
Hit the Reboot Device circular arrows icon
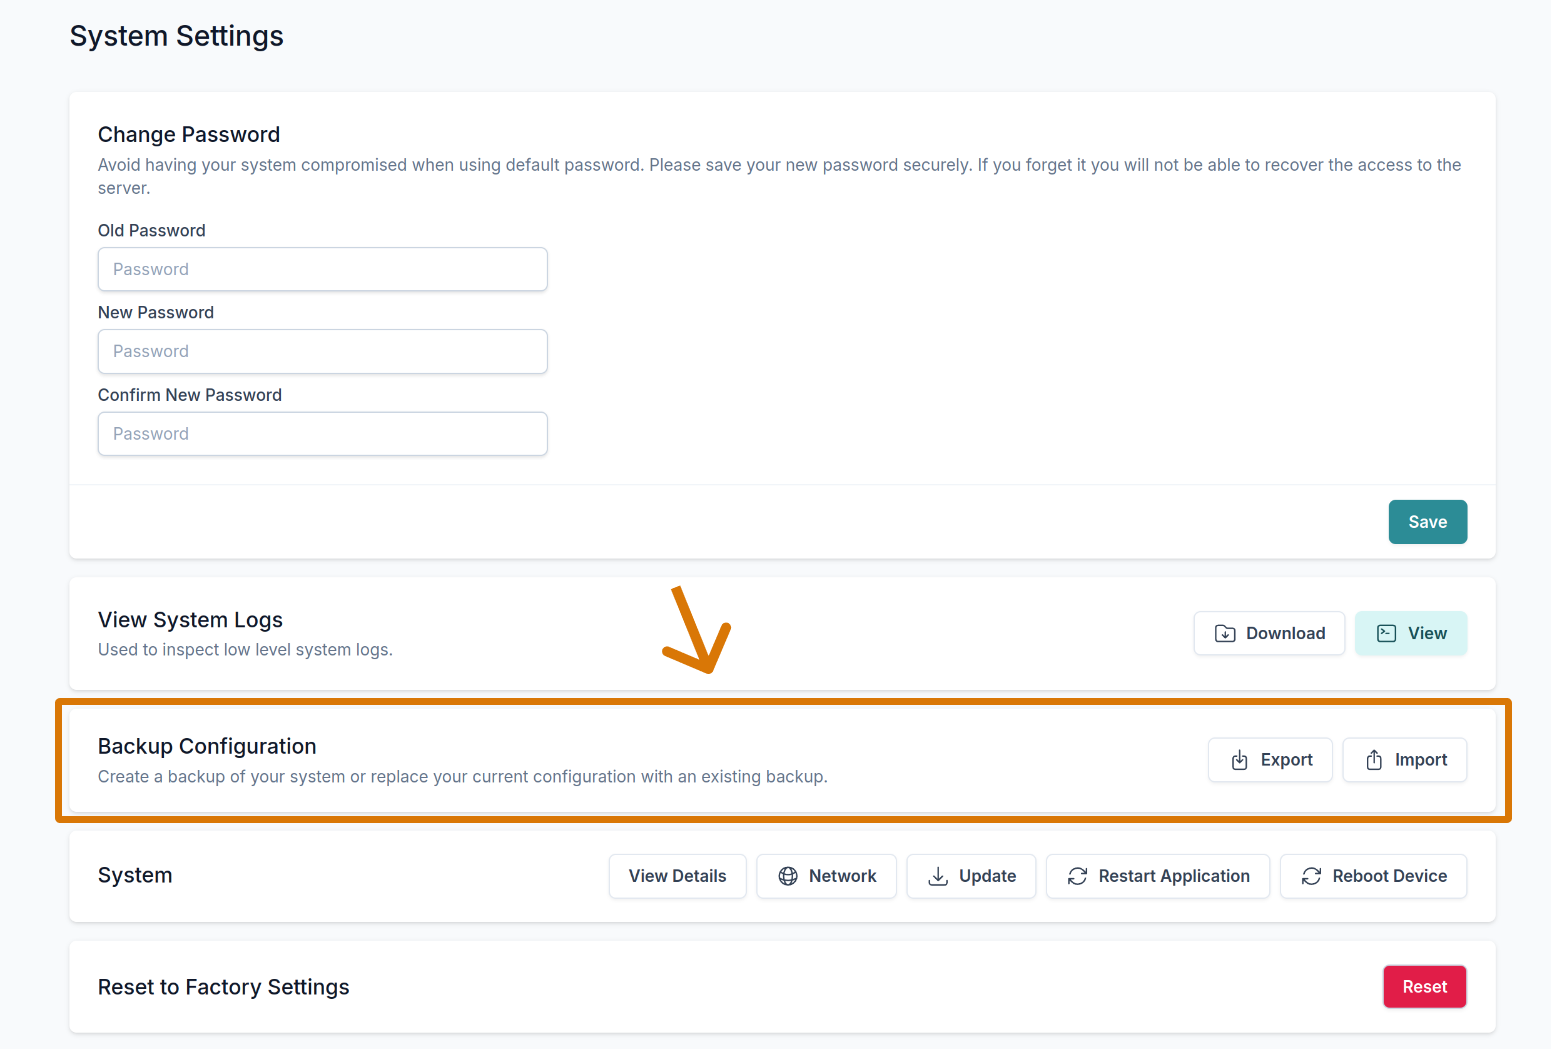click(x=1311, y=876)
